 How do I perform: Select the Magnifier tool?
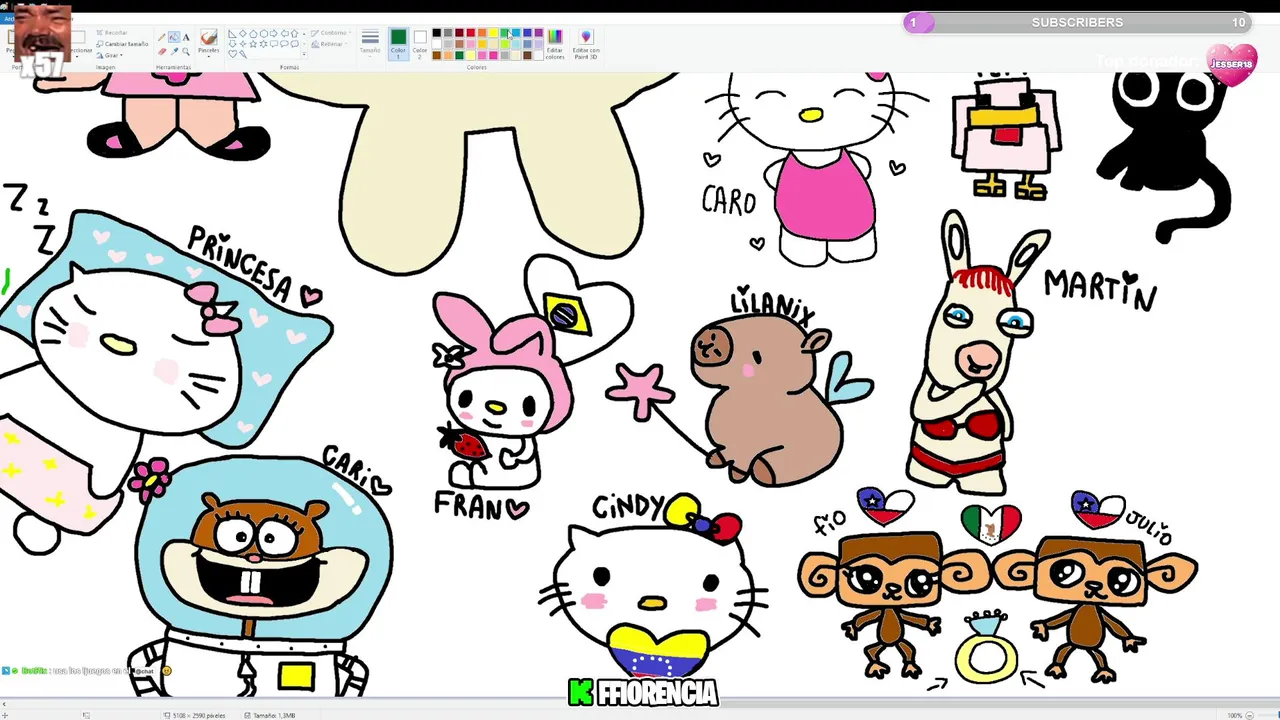coord(186,52)
